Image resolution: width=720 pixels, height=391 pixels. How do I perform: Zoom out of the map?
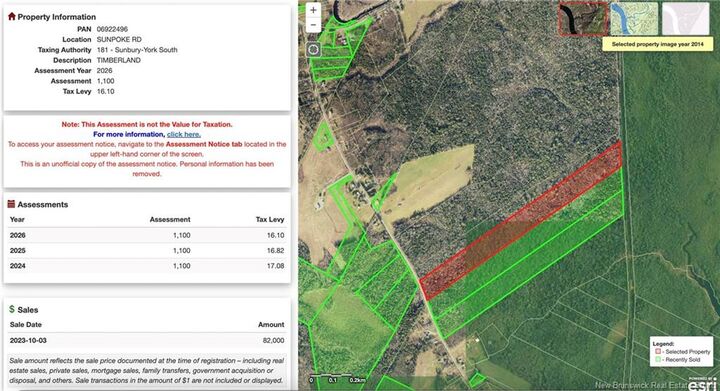(313, 25)
